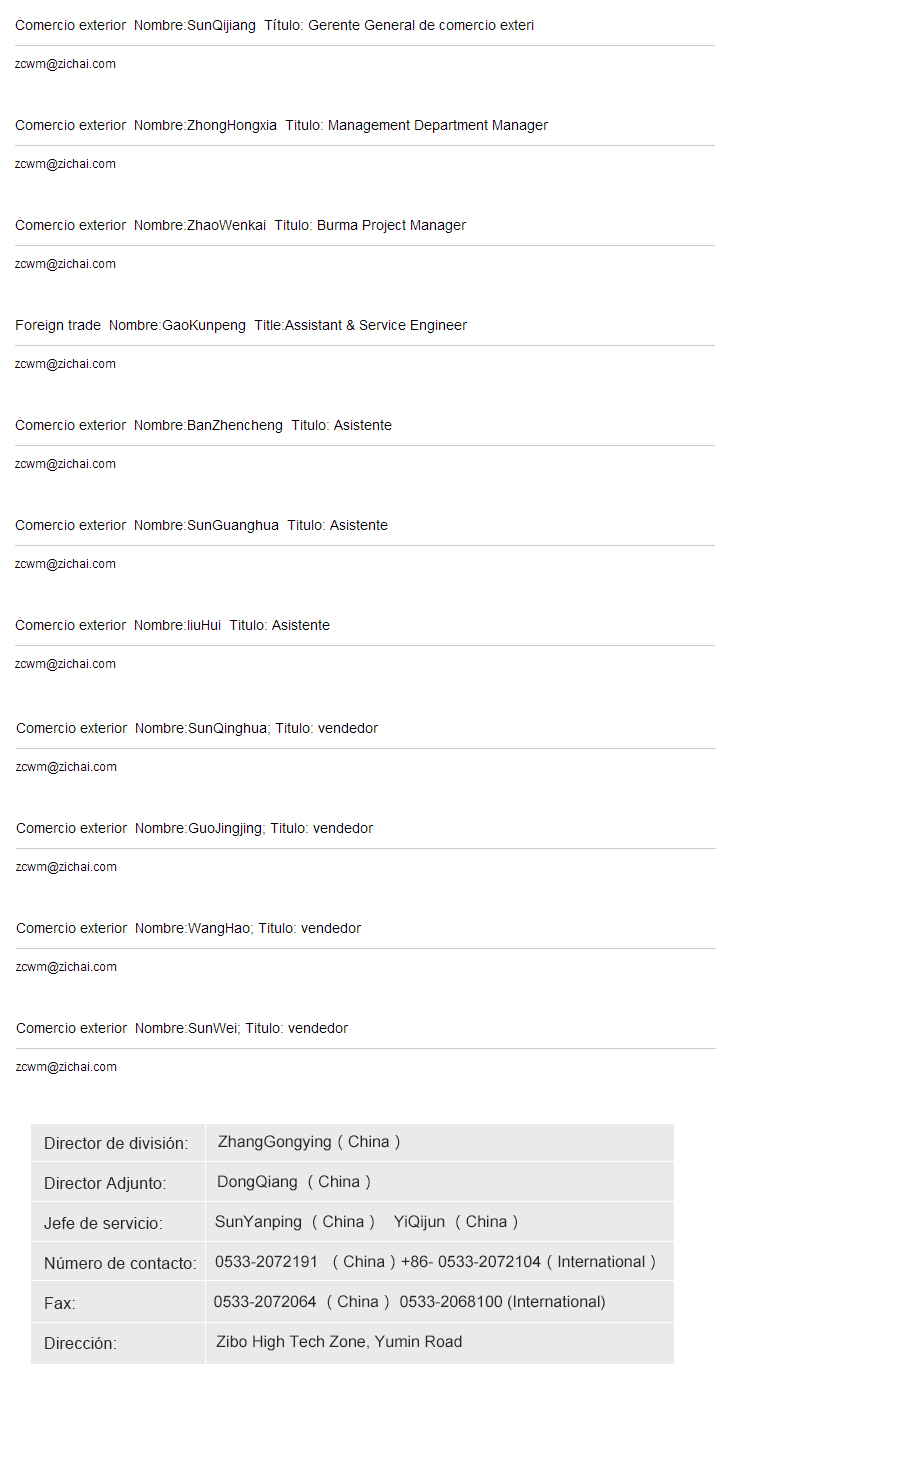The width and height of the screenshot is (900, 1460).
Task: Click the SunQijiang Gerente General heading line
Action: coord(274,25)
